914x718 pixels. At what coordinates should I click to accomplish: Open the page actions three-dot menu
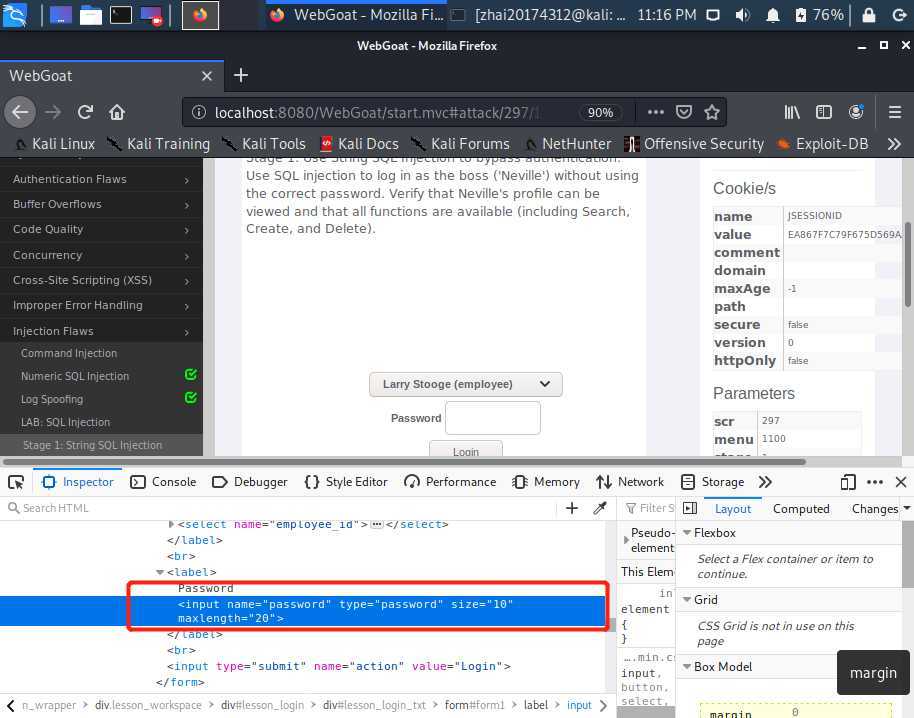click(656, 112)
